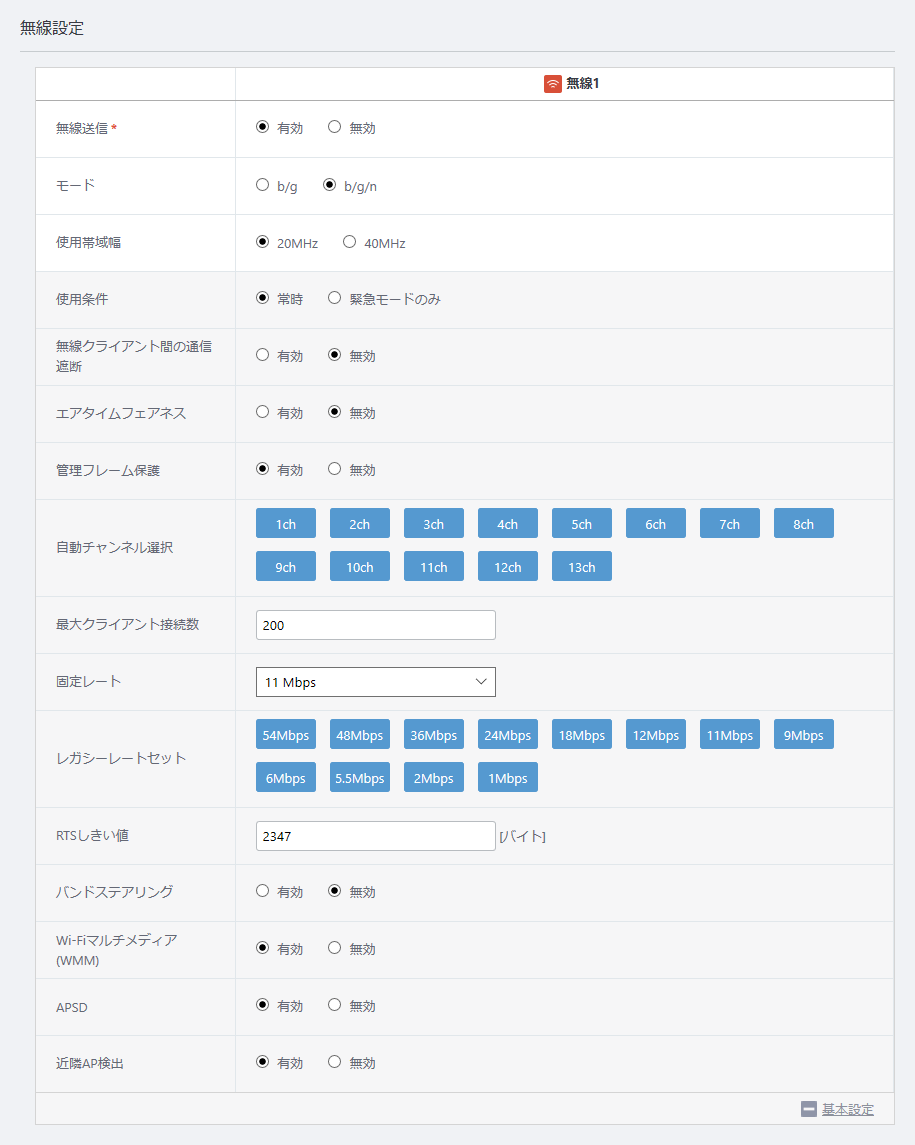Toggle the 11Mbps legacy rate button

(x=730, y=735)
